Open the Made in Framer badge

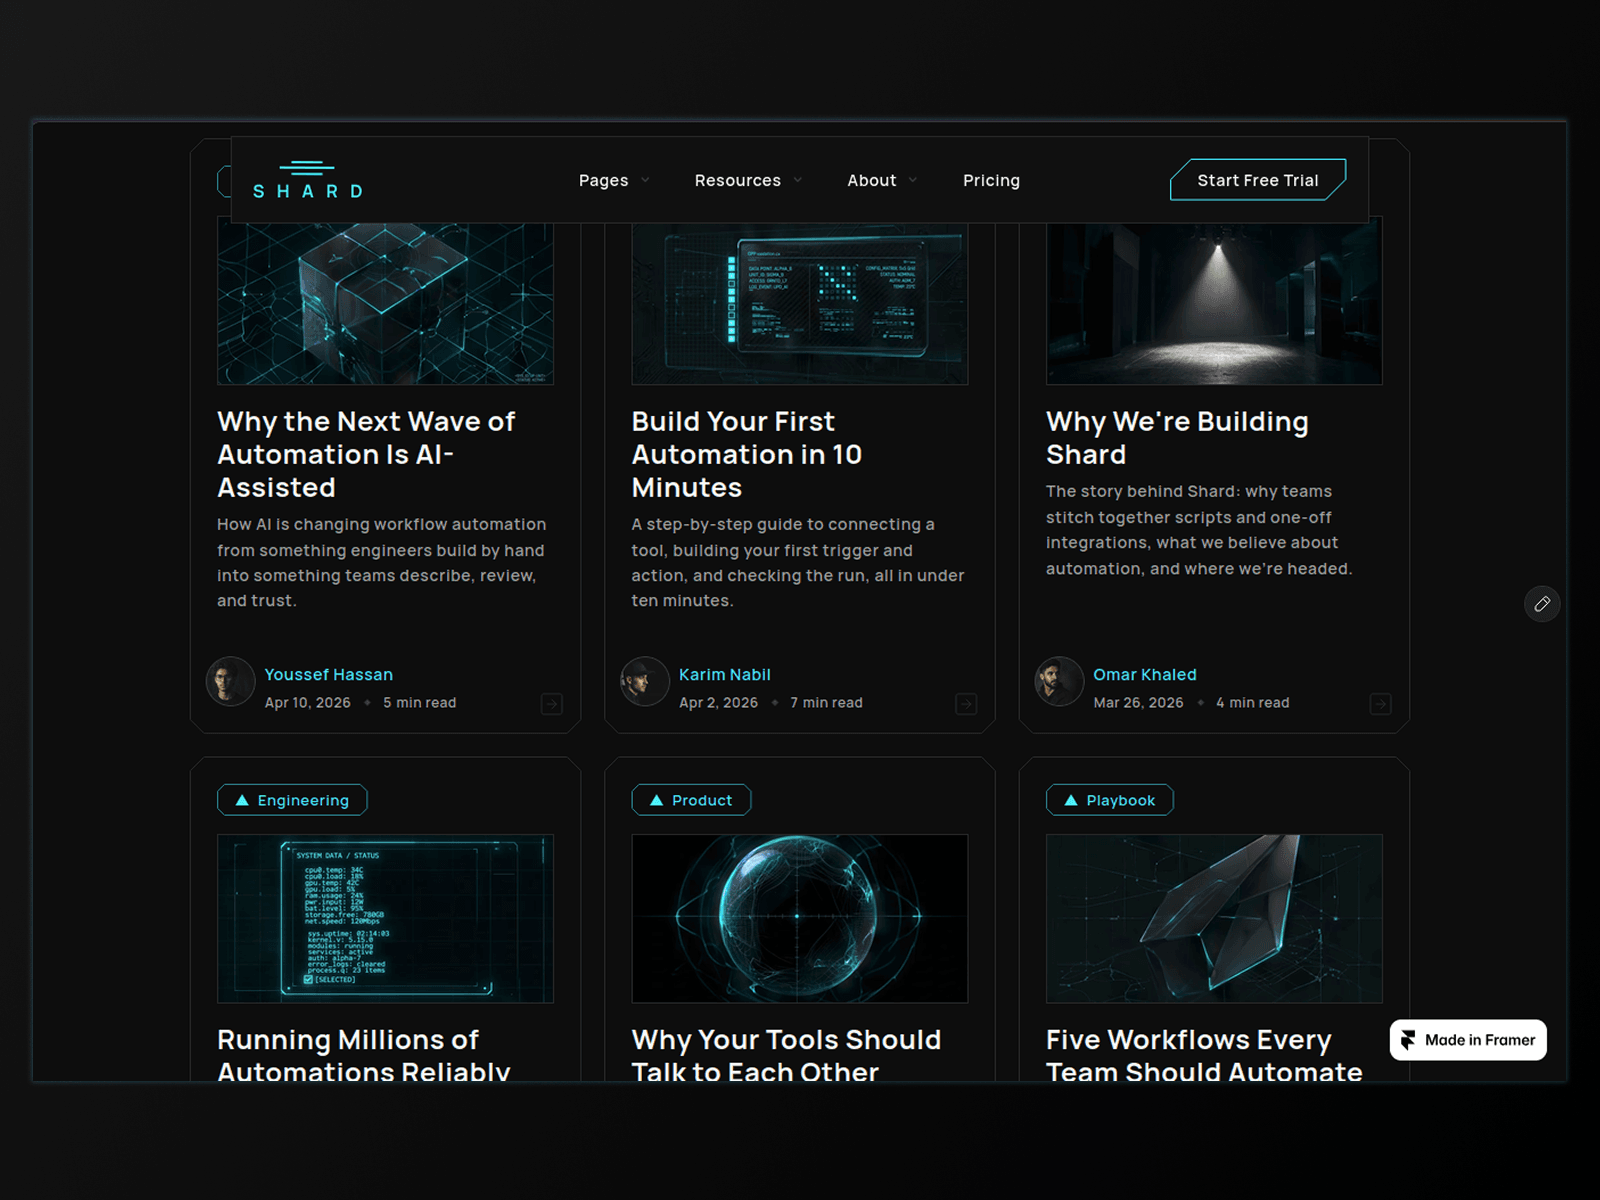[x=1468, y=1040]
